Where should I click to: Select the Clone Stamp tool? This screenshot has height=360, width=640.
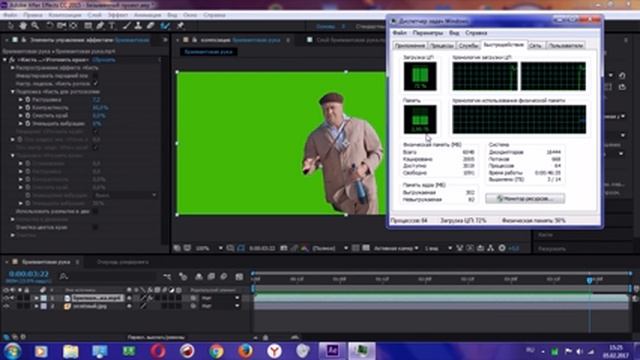pyautogui.click(x=138, y=26)
